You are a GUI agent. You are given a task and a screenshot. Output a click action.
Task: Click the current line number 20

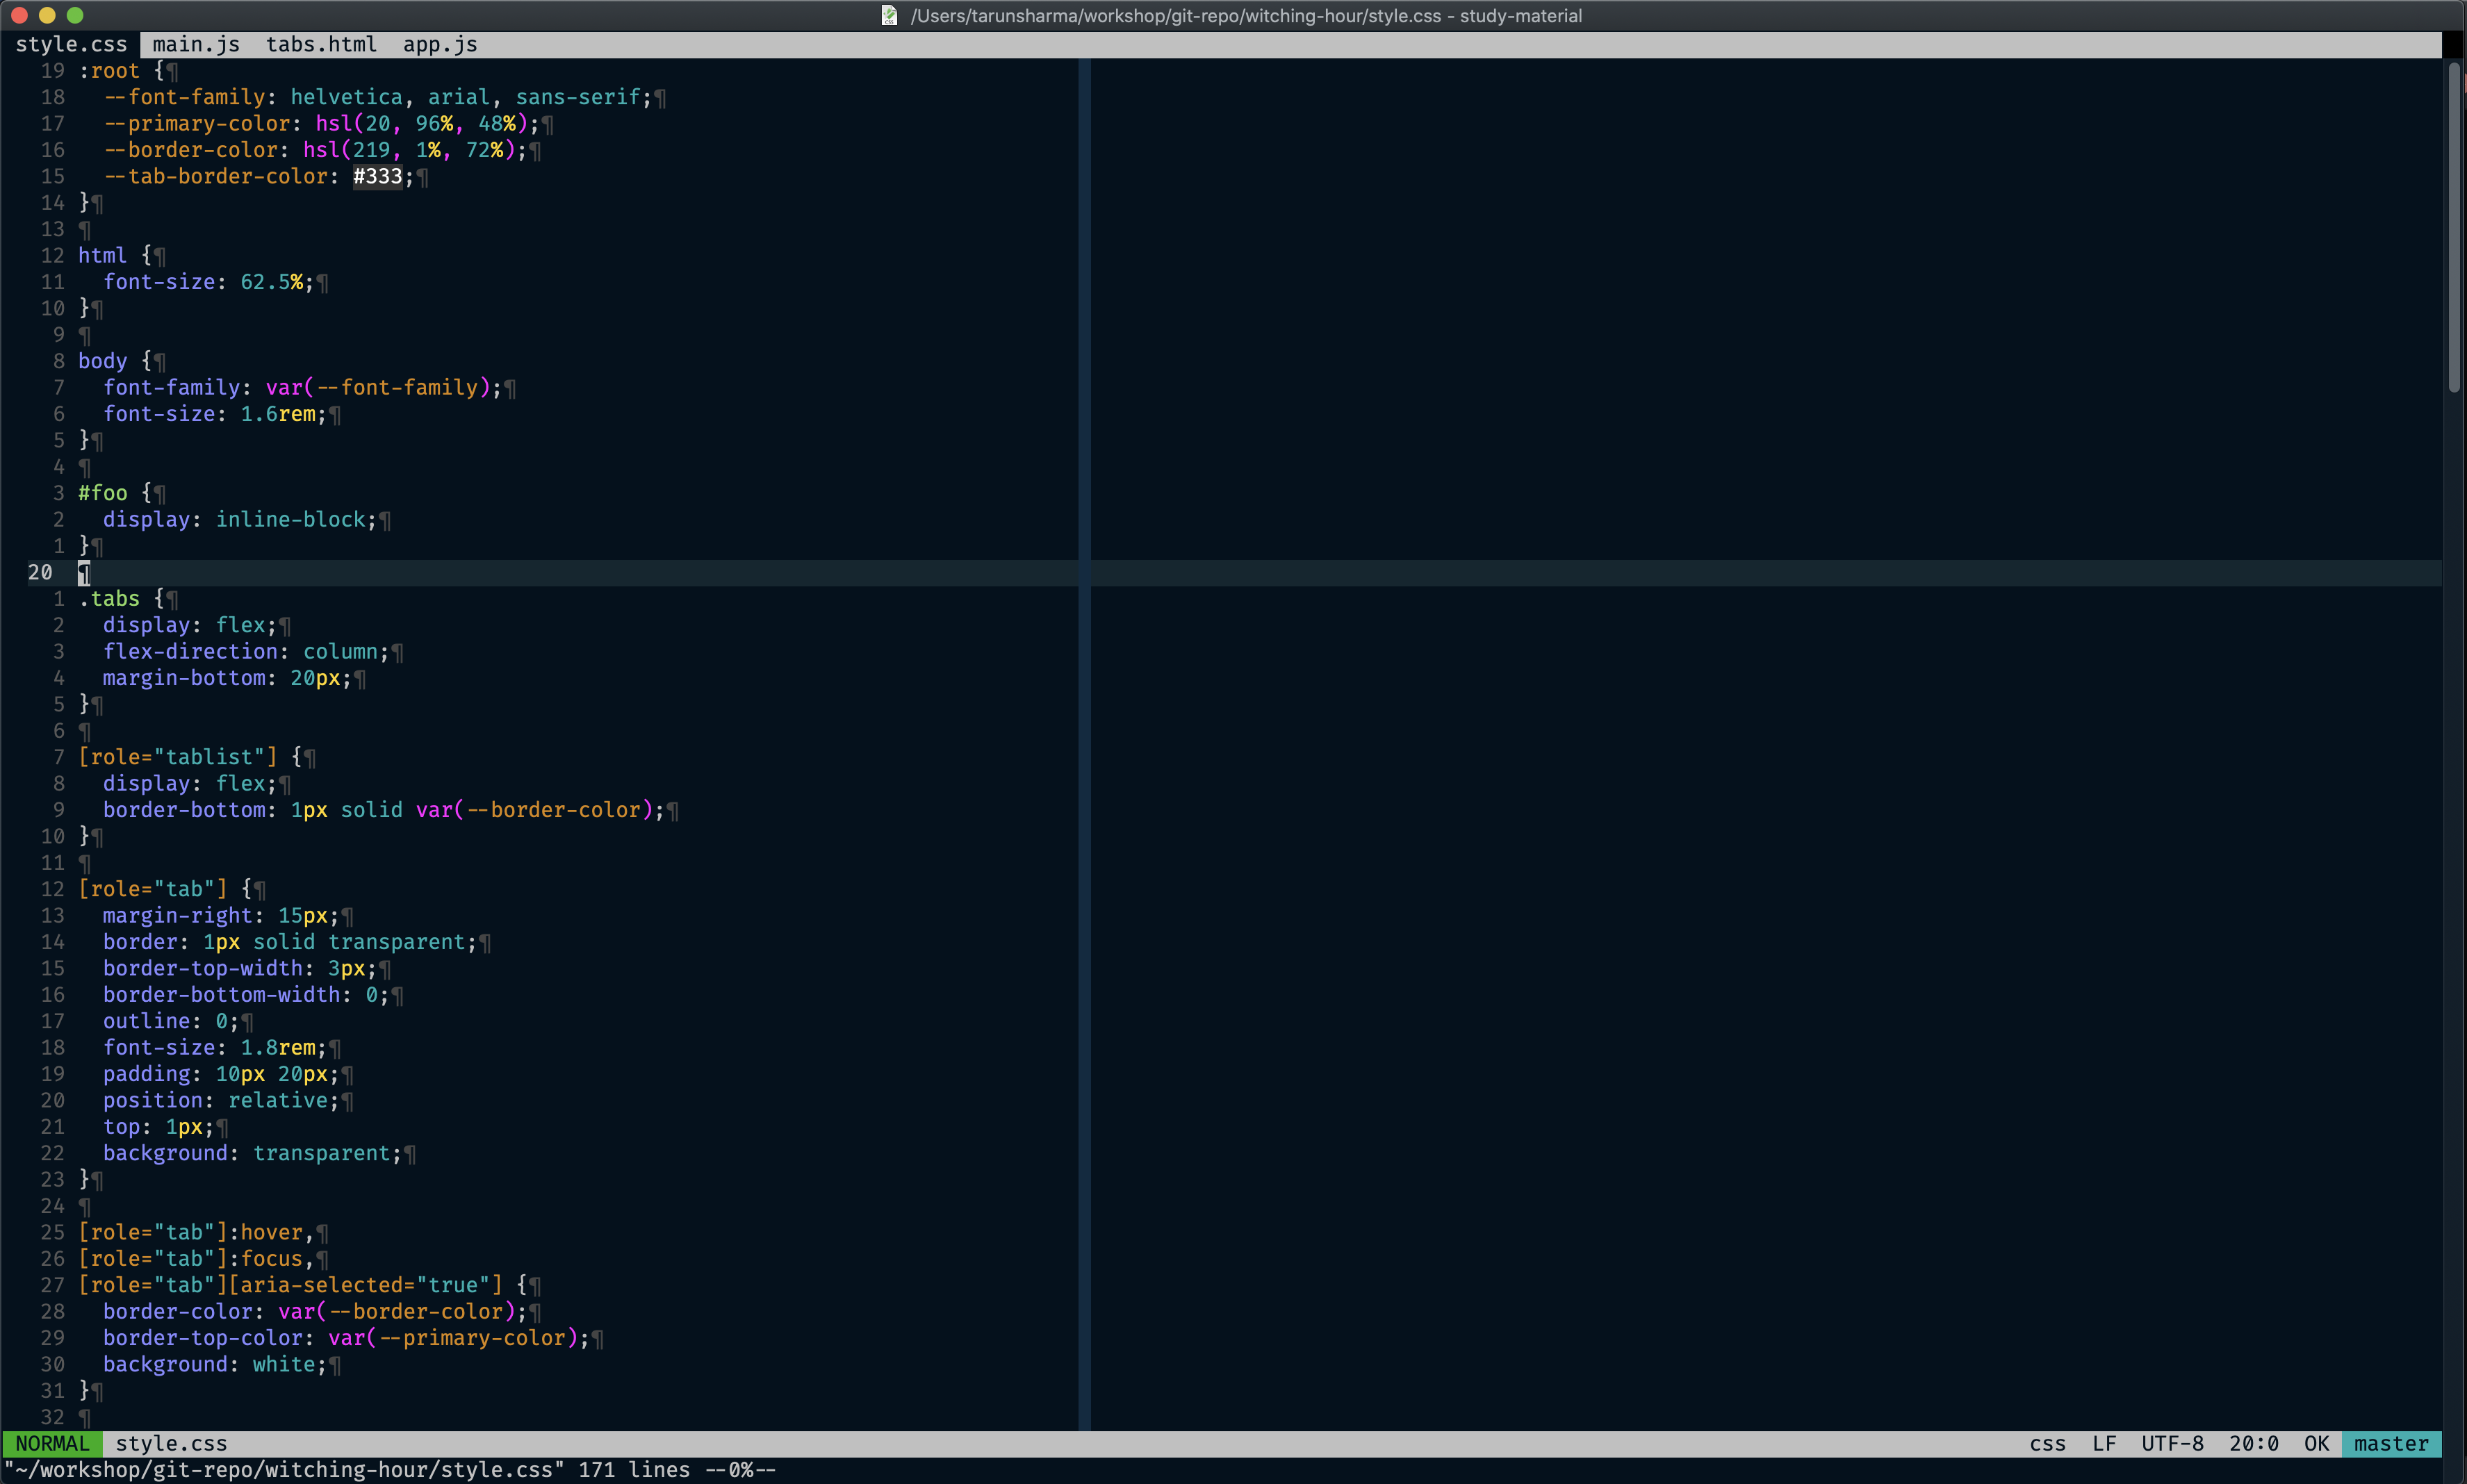click(x=40, y=572)
